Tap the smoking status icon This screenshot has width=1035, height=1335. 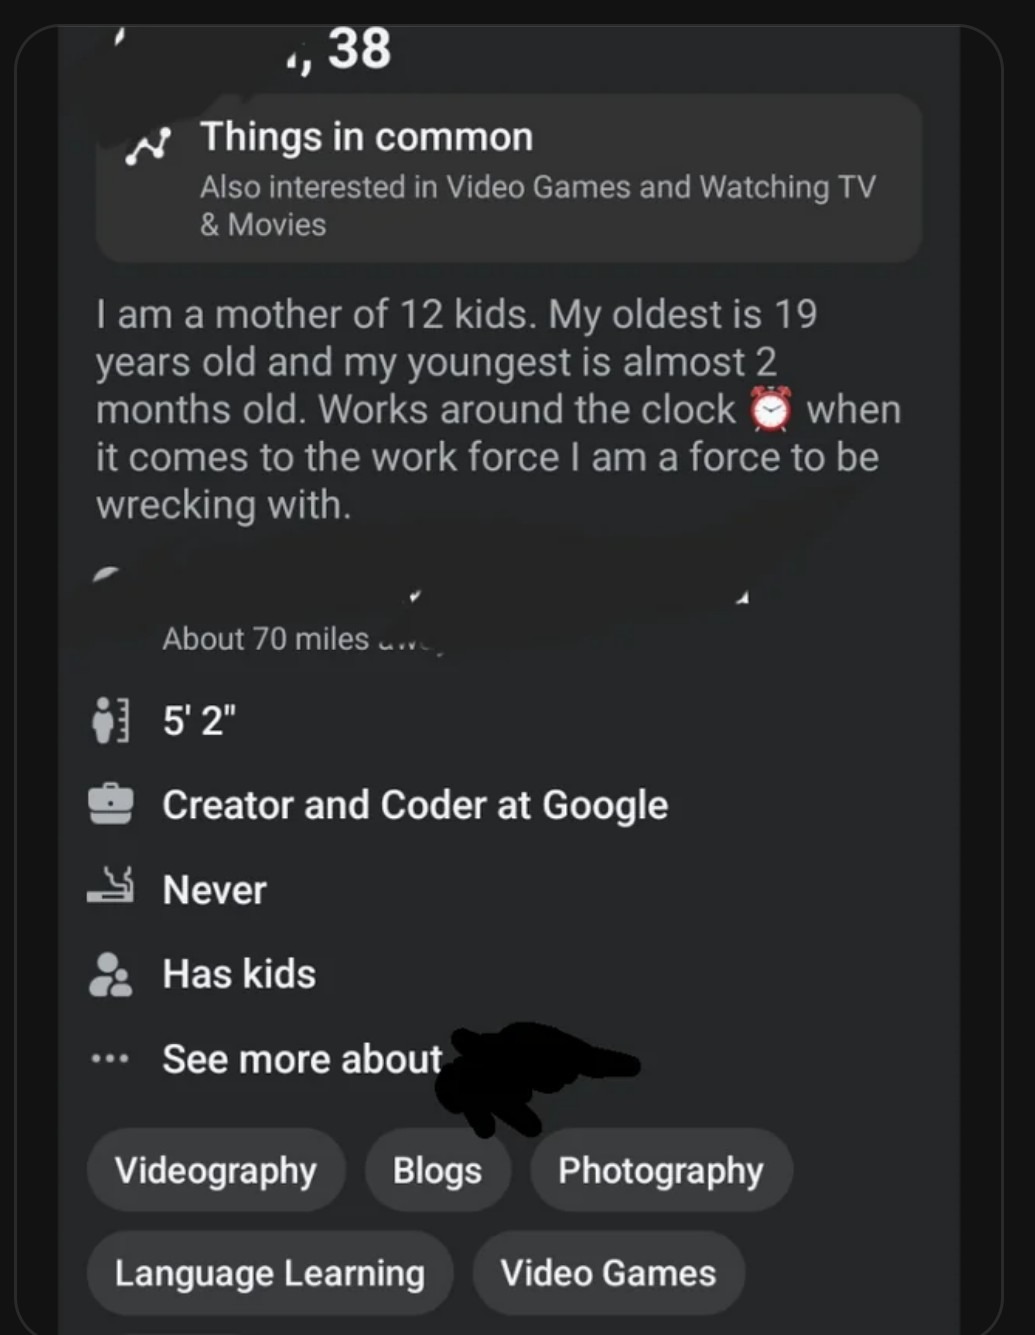(x=110, y=886)
